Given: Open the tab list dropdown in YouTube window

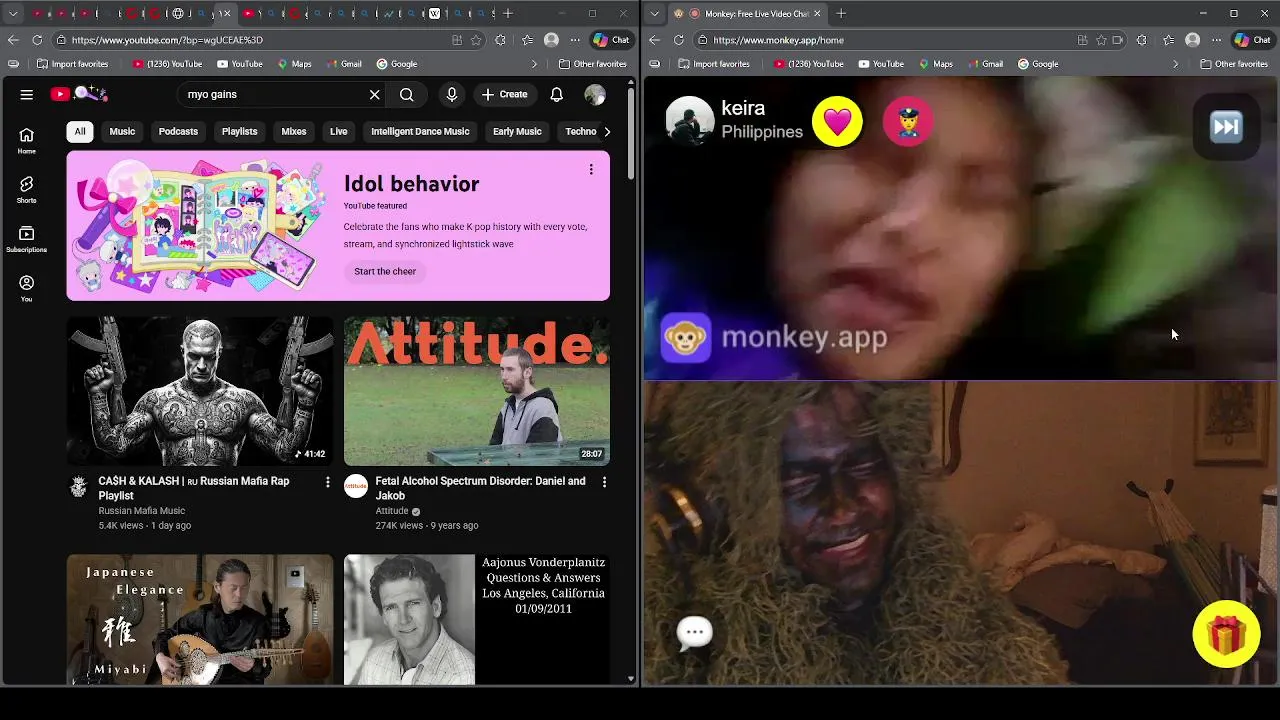Looking at the screenshot, I should click(x=13, y=14).
